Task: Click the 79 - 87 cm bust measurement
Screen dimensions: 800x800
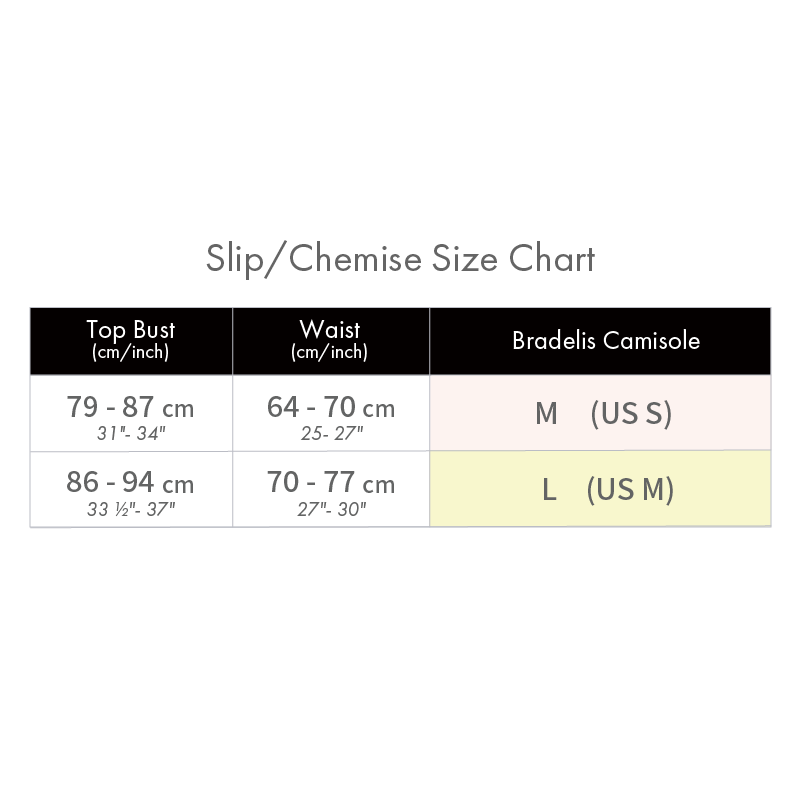Action: [x=130, y=408]
